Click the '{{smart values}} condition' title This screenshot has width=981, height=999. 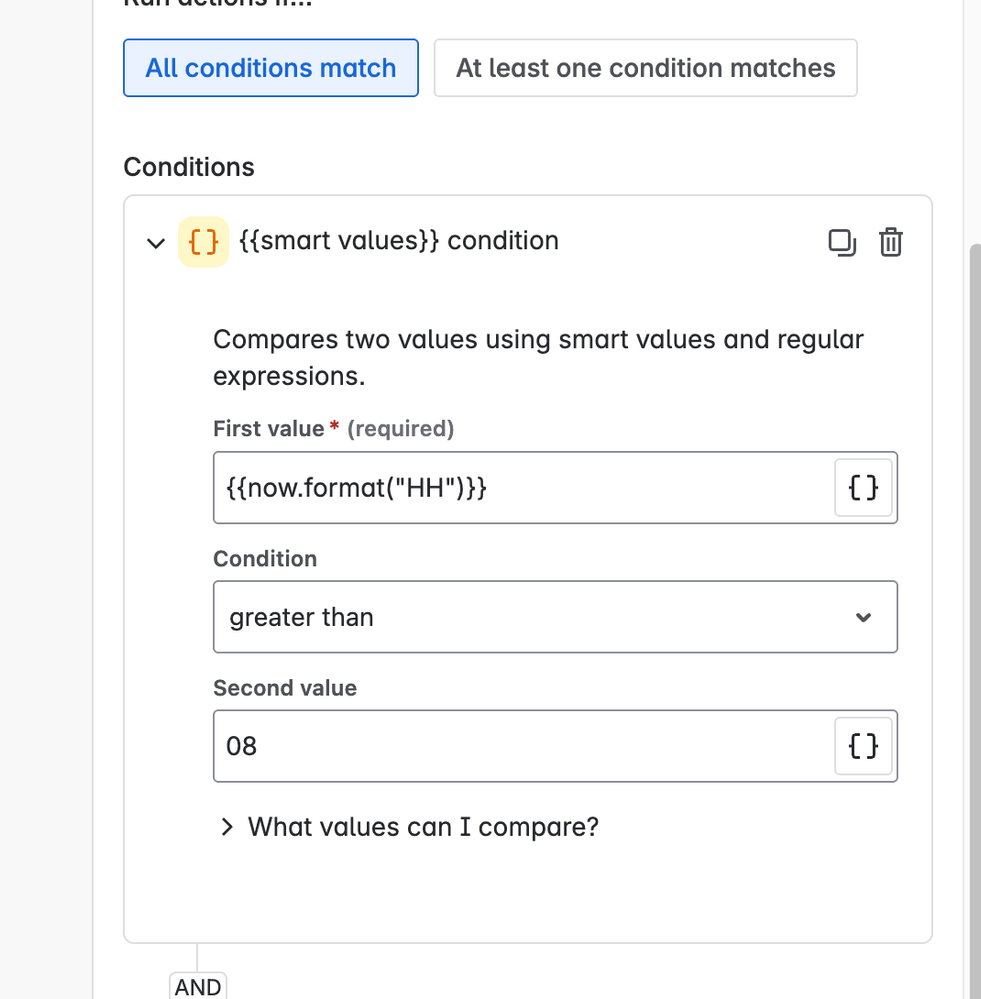tap(399, 241)
